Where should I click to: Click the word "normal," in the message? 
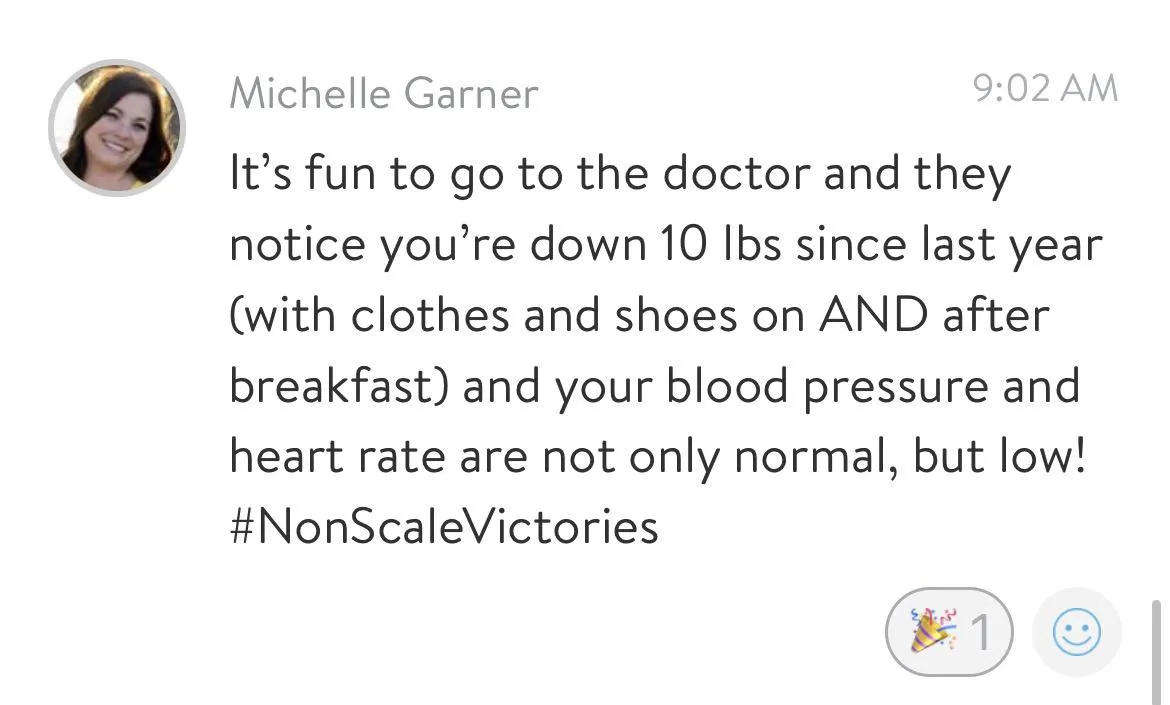pos(816,457)
